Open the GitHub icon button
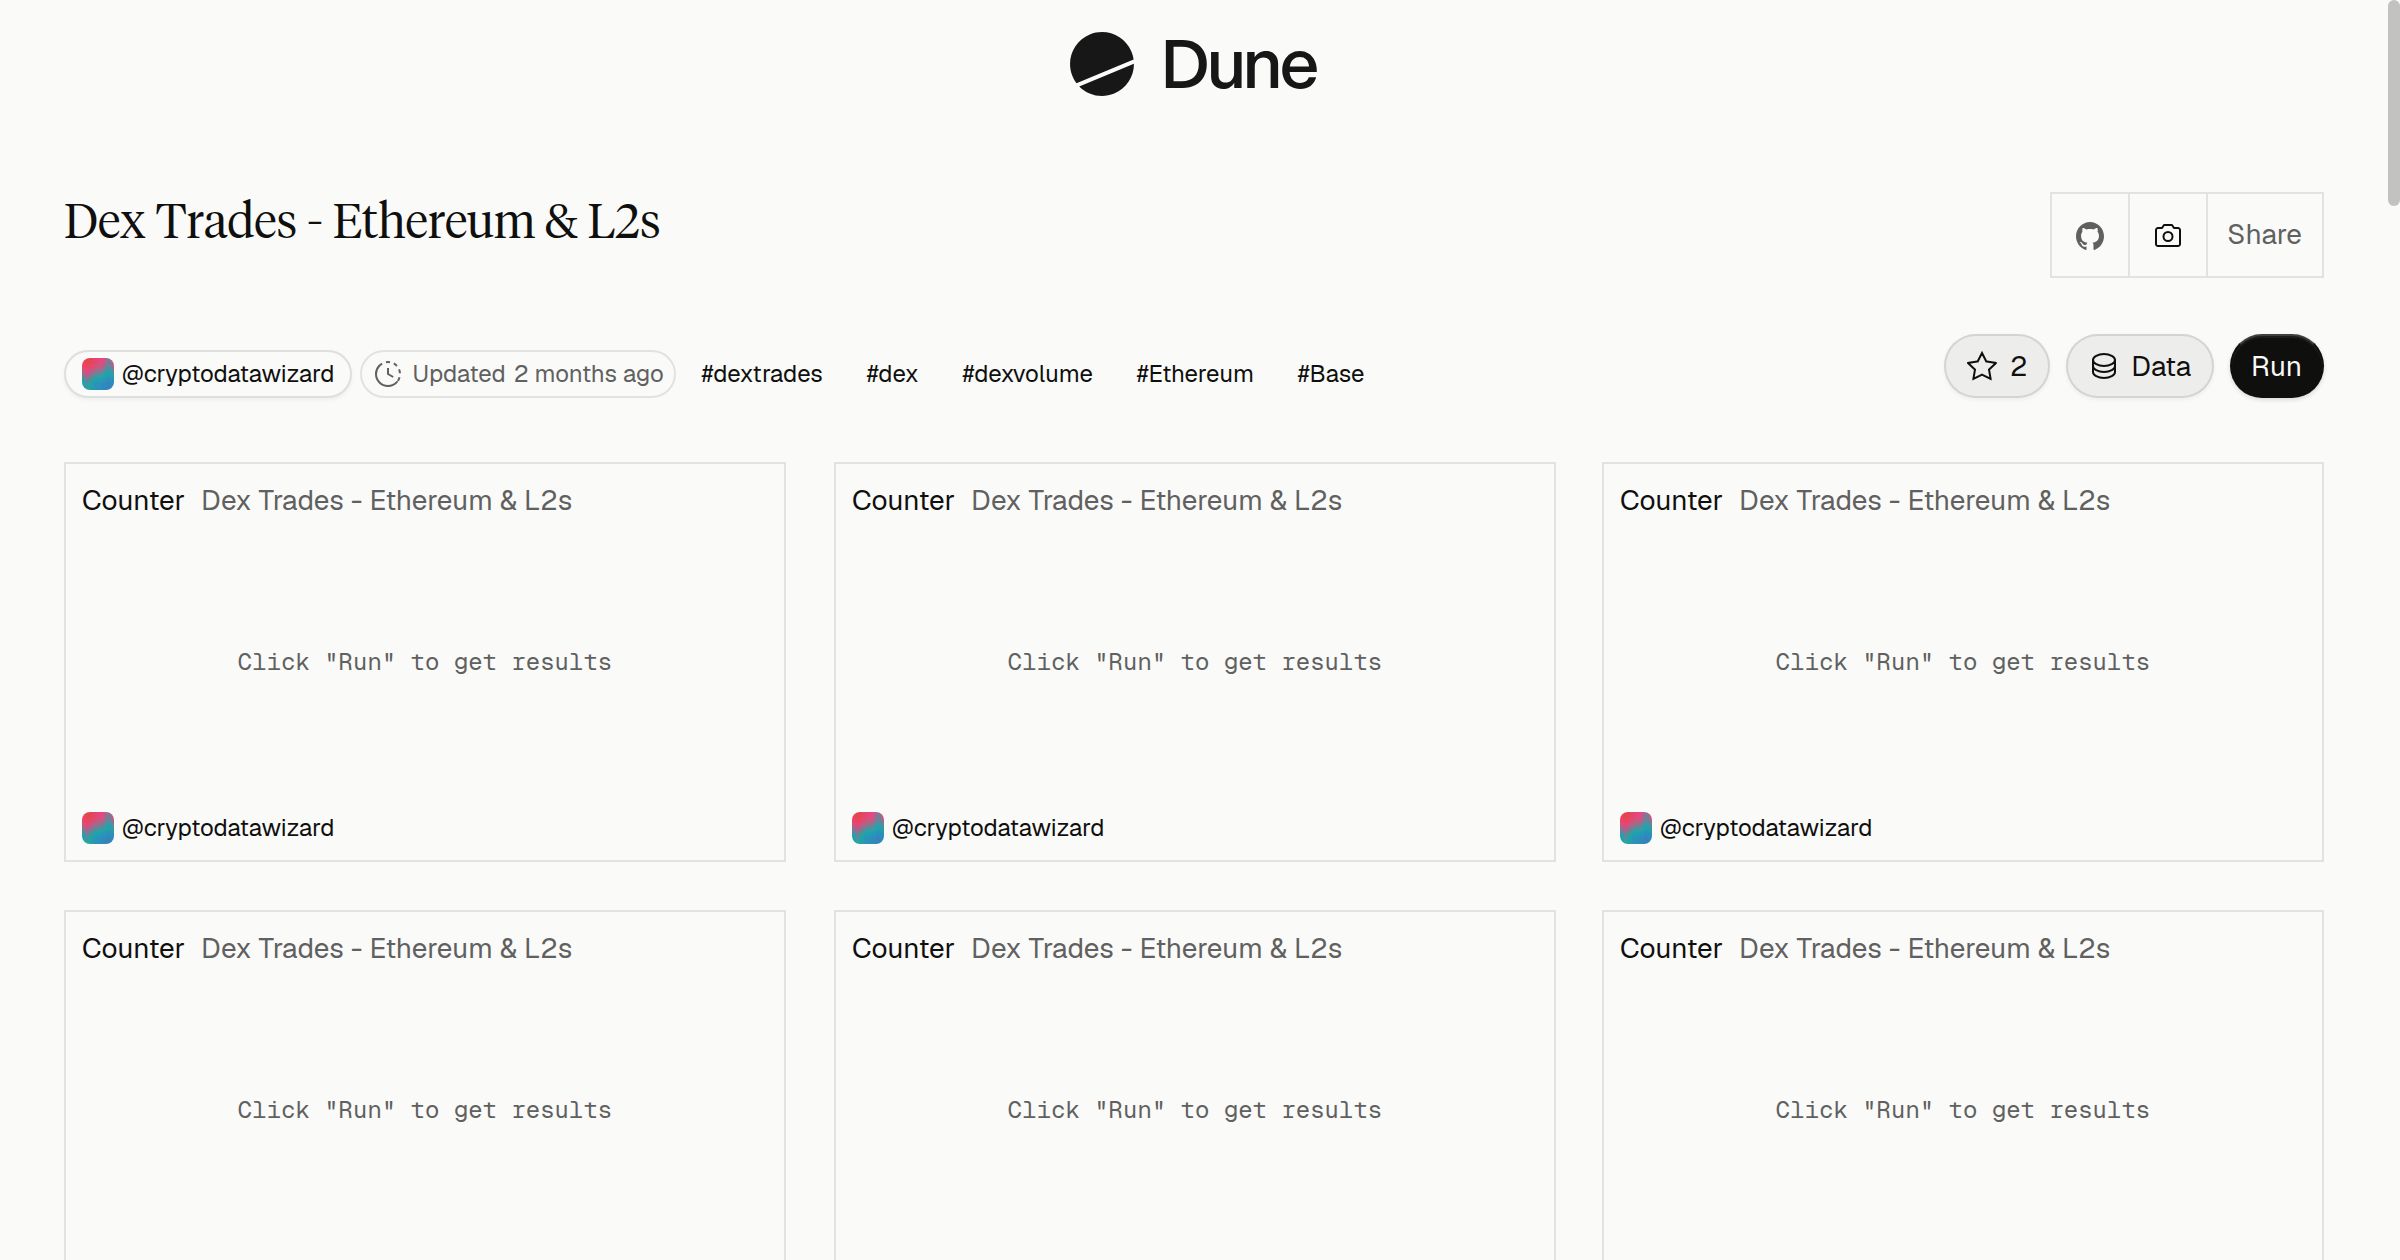Viewport: 2400px width, 1260px height. click(x=2089, y=236)
